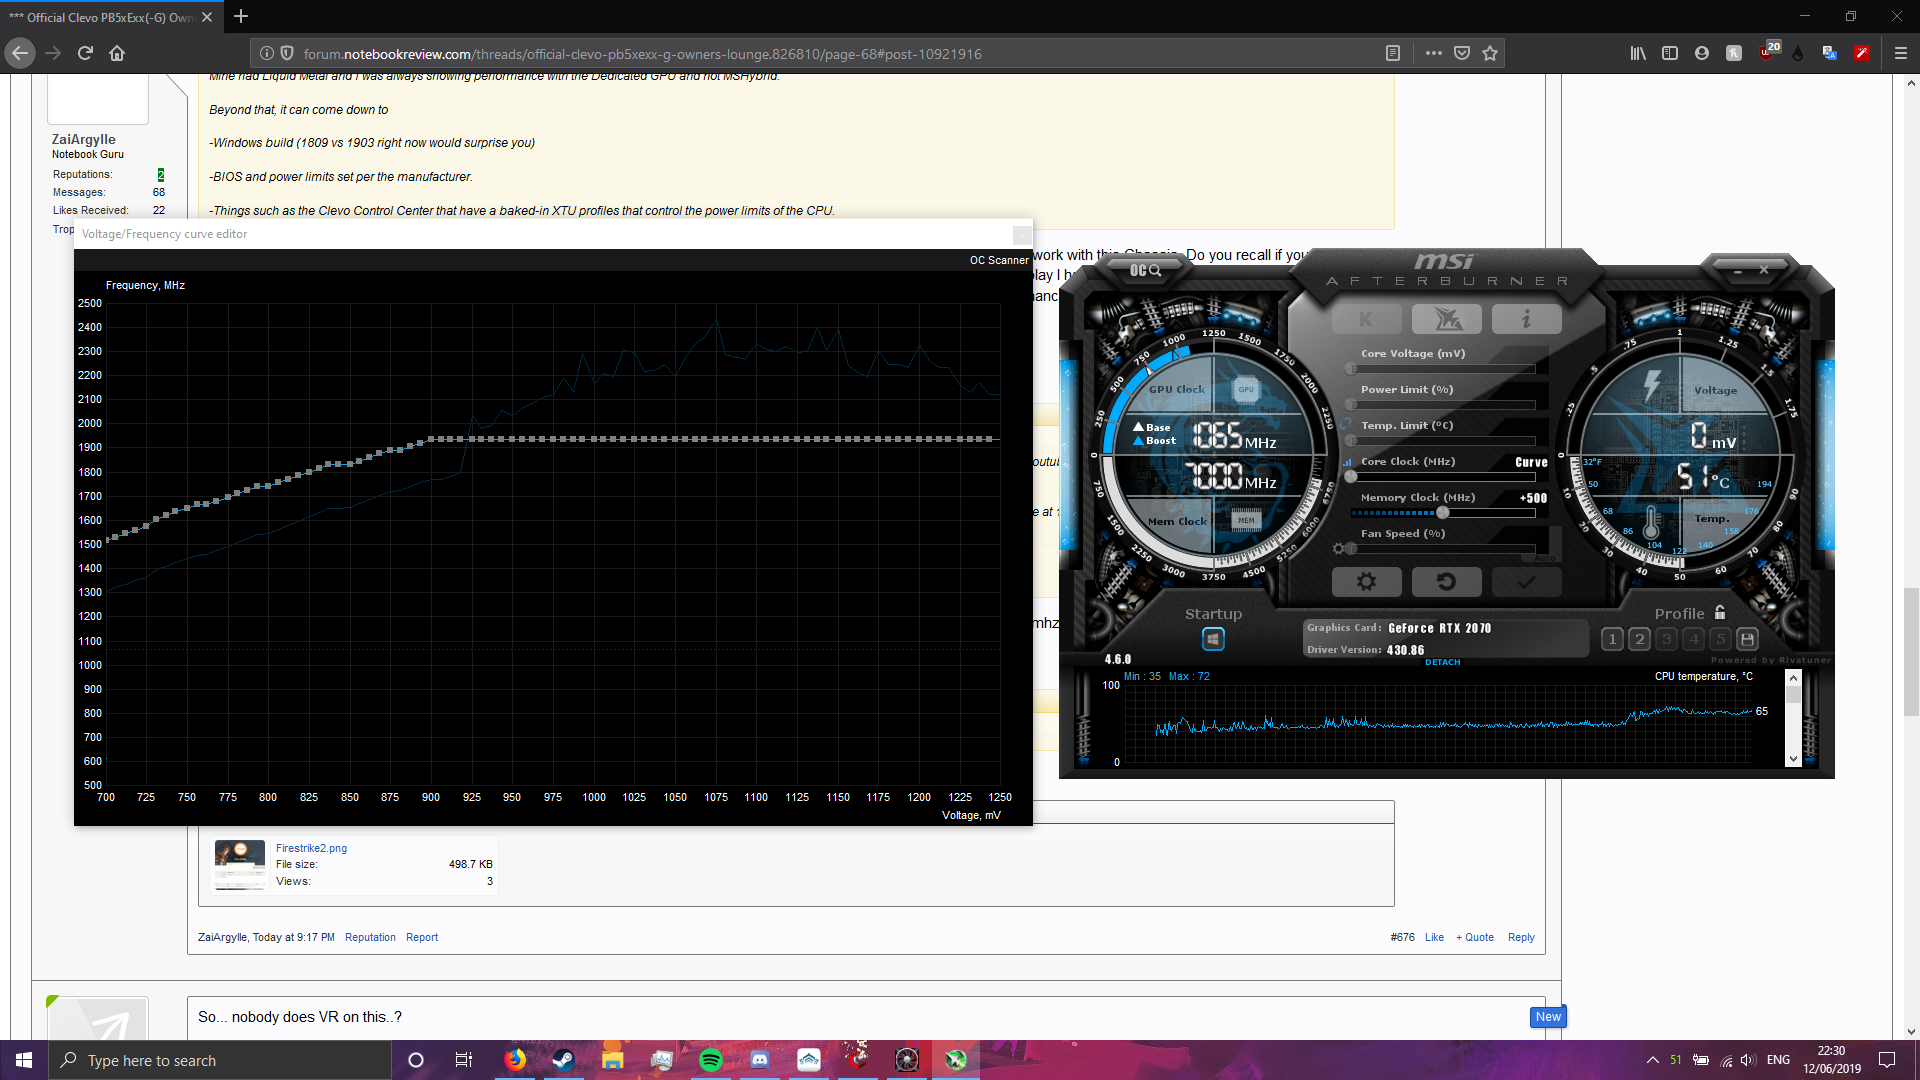Click the MSI jet logo button in Afterburner
This screenshot has height=1080, width=1920.
click(x=1446, y=319)
